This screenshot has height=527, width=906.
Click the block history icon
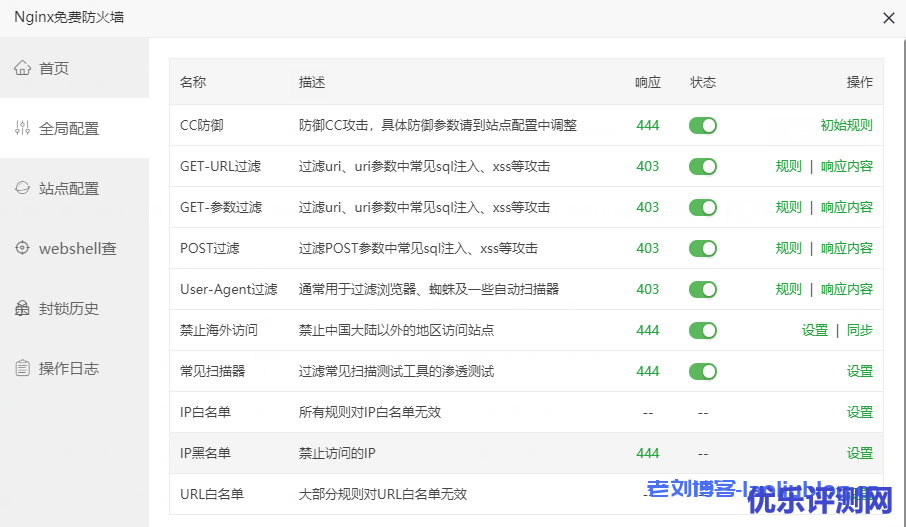pyautogui.click(x=22, y=308)
